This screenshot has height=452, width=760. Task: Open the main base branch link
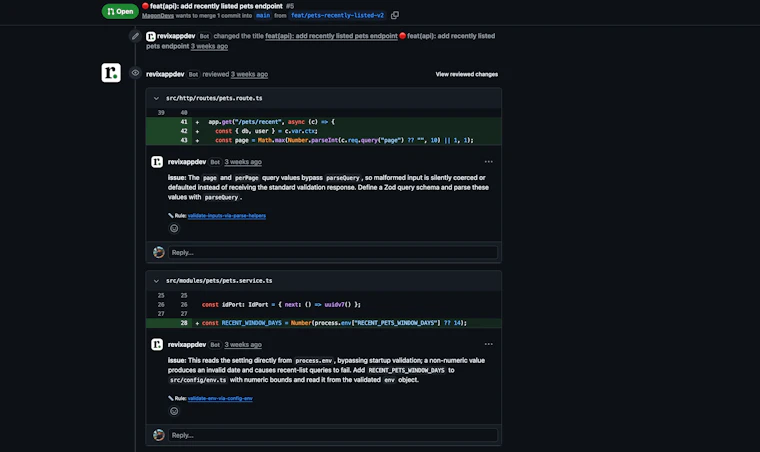coord(263,16)
